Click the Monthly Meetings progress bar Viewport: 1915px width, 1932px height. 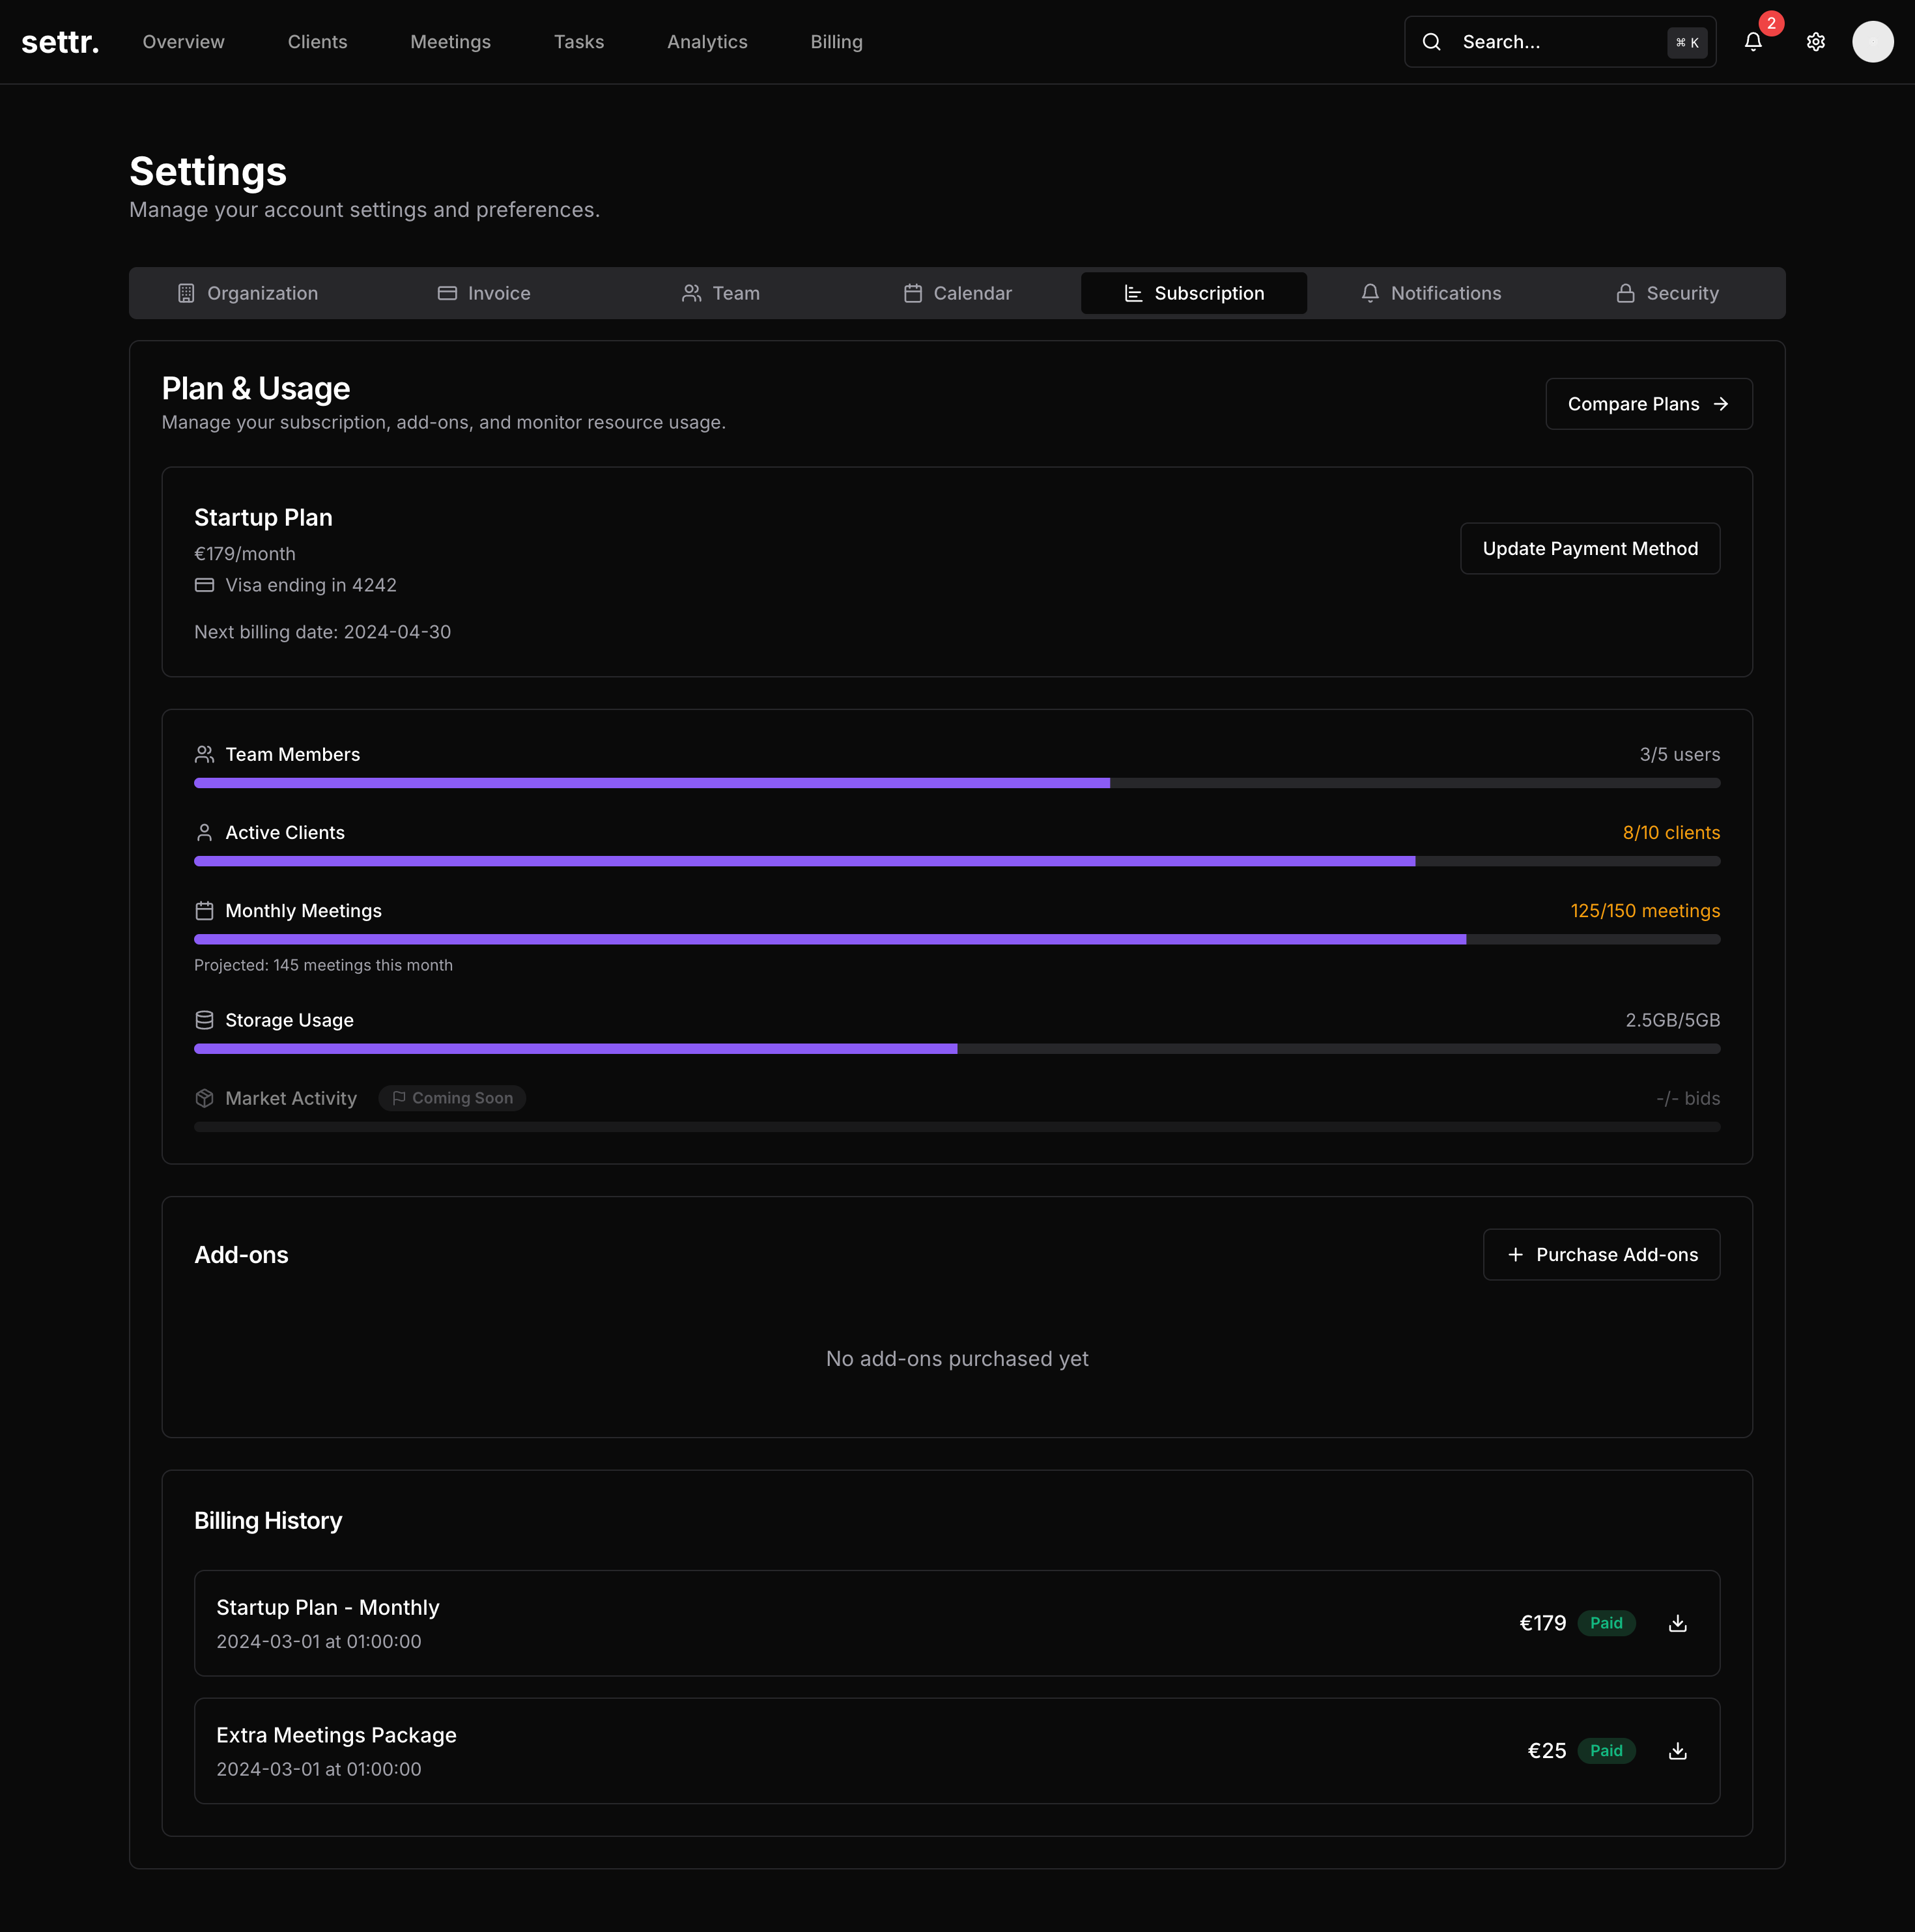956,939
